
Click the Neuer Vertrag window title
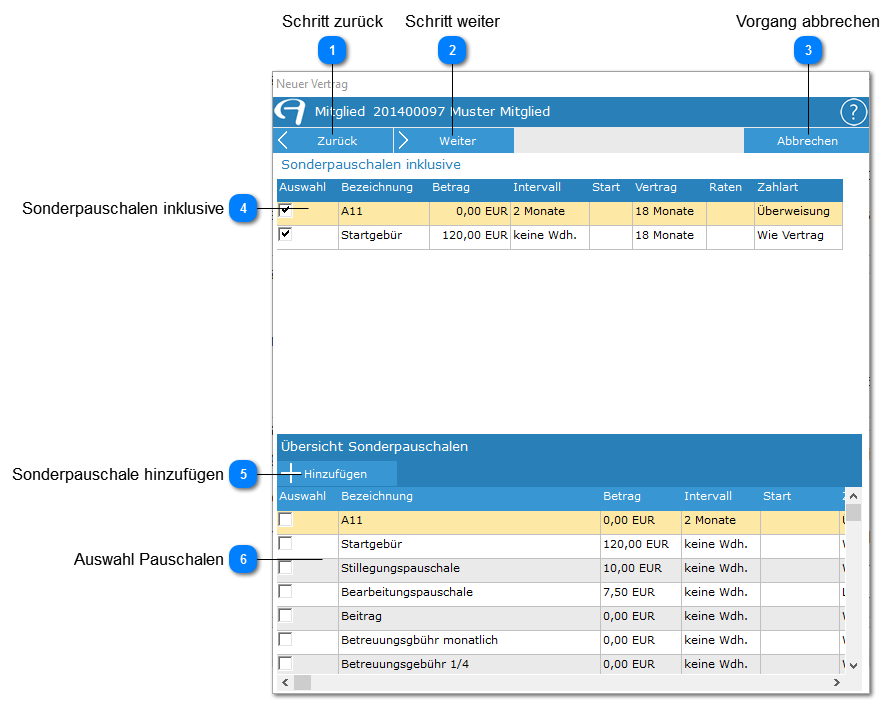[311, 84]
